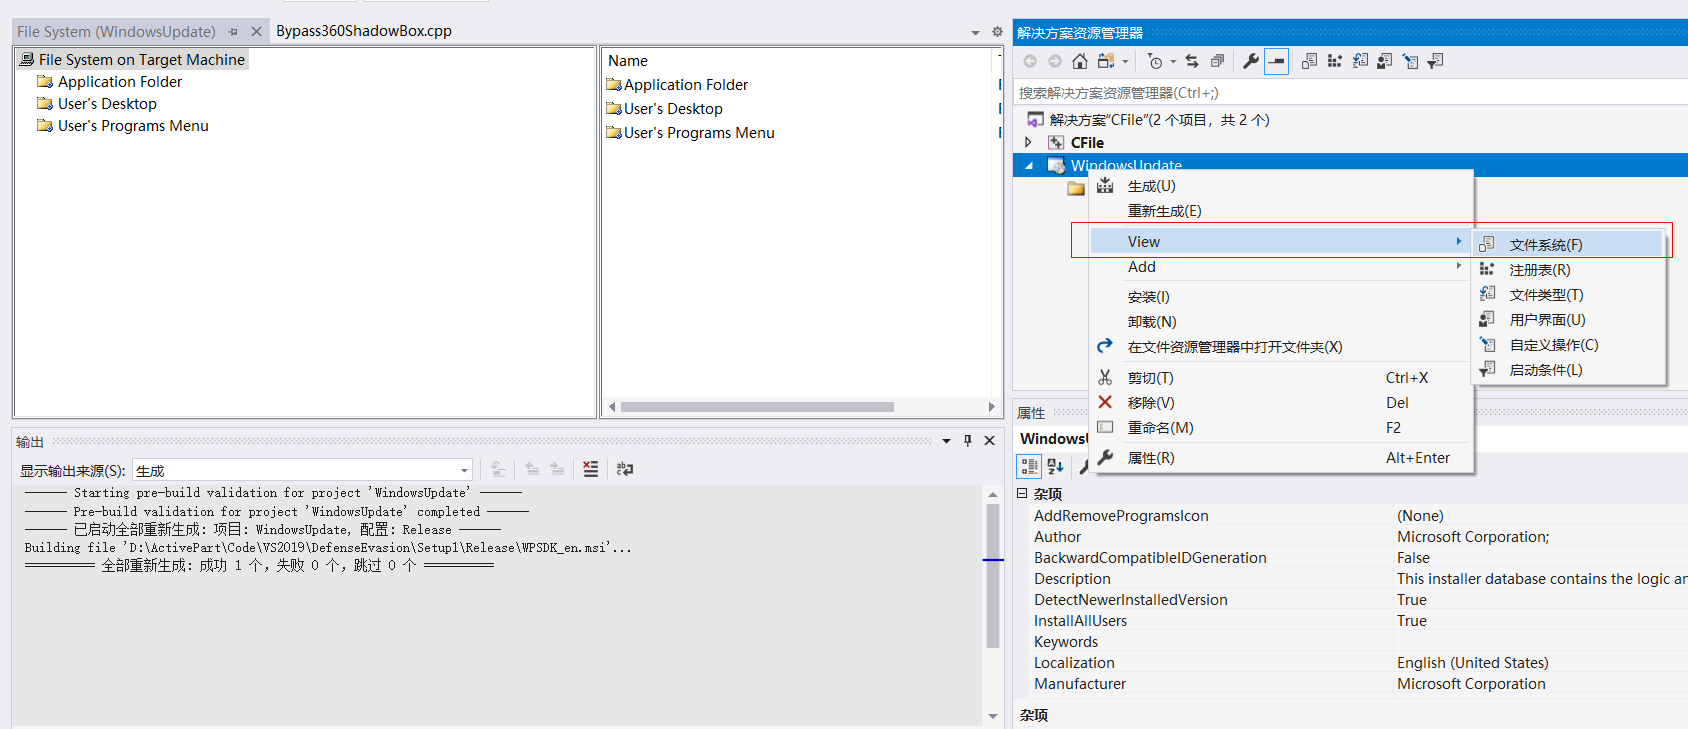Screen dimensions: 1688x729
Task: Open dropdown arrow next to Switch Views icon
Action: click(1125, 62)
